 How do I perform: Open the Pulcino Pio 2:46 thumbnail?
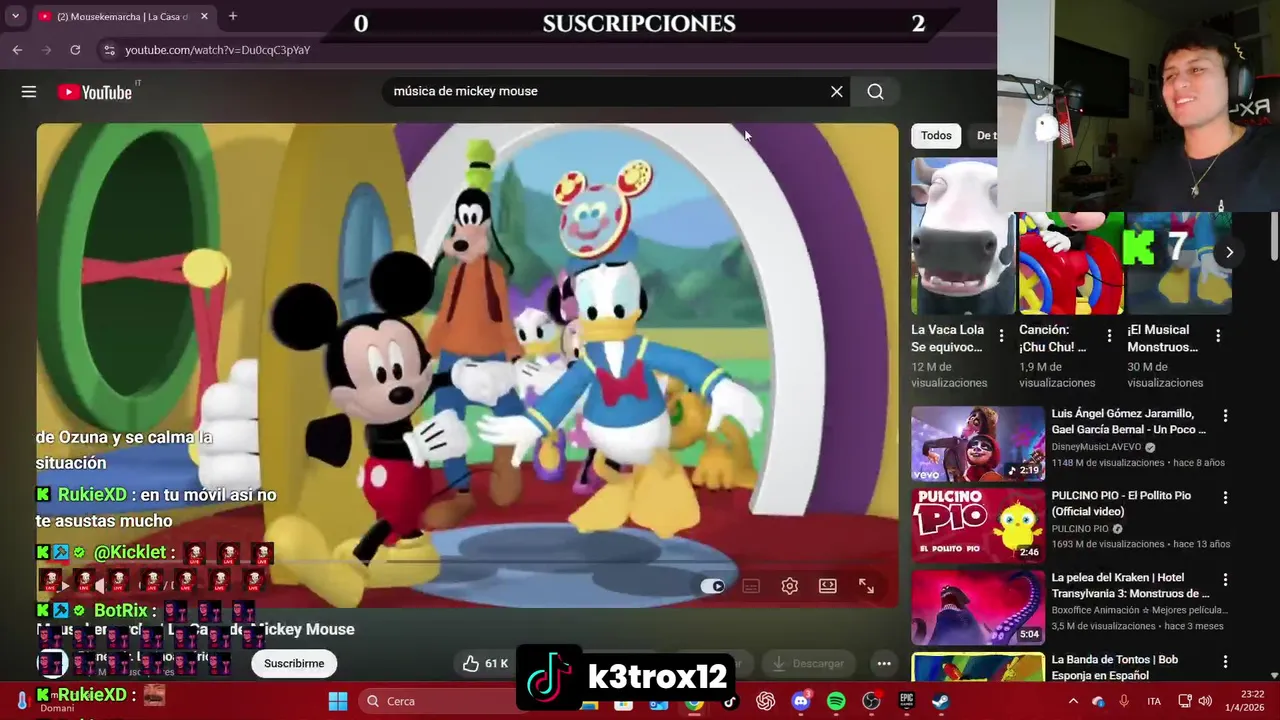[x=978, y=524]
